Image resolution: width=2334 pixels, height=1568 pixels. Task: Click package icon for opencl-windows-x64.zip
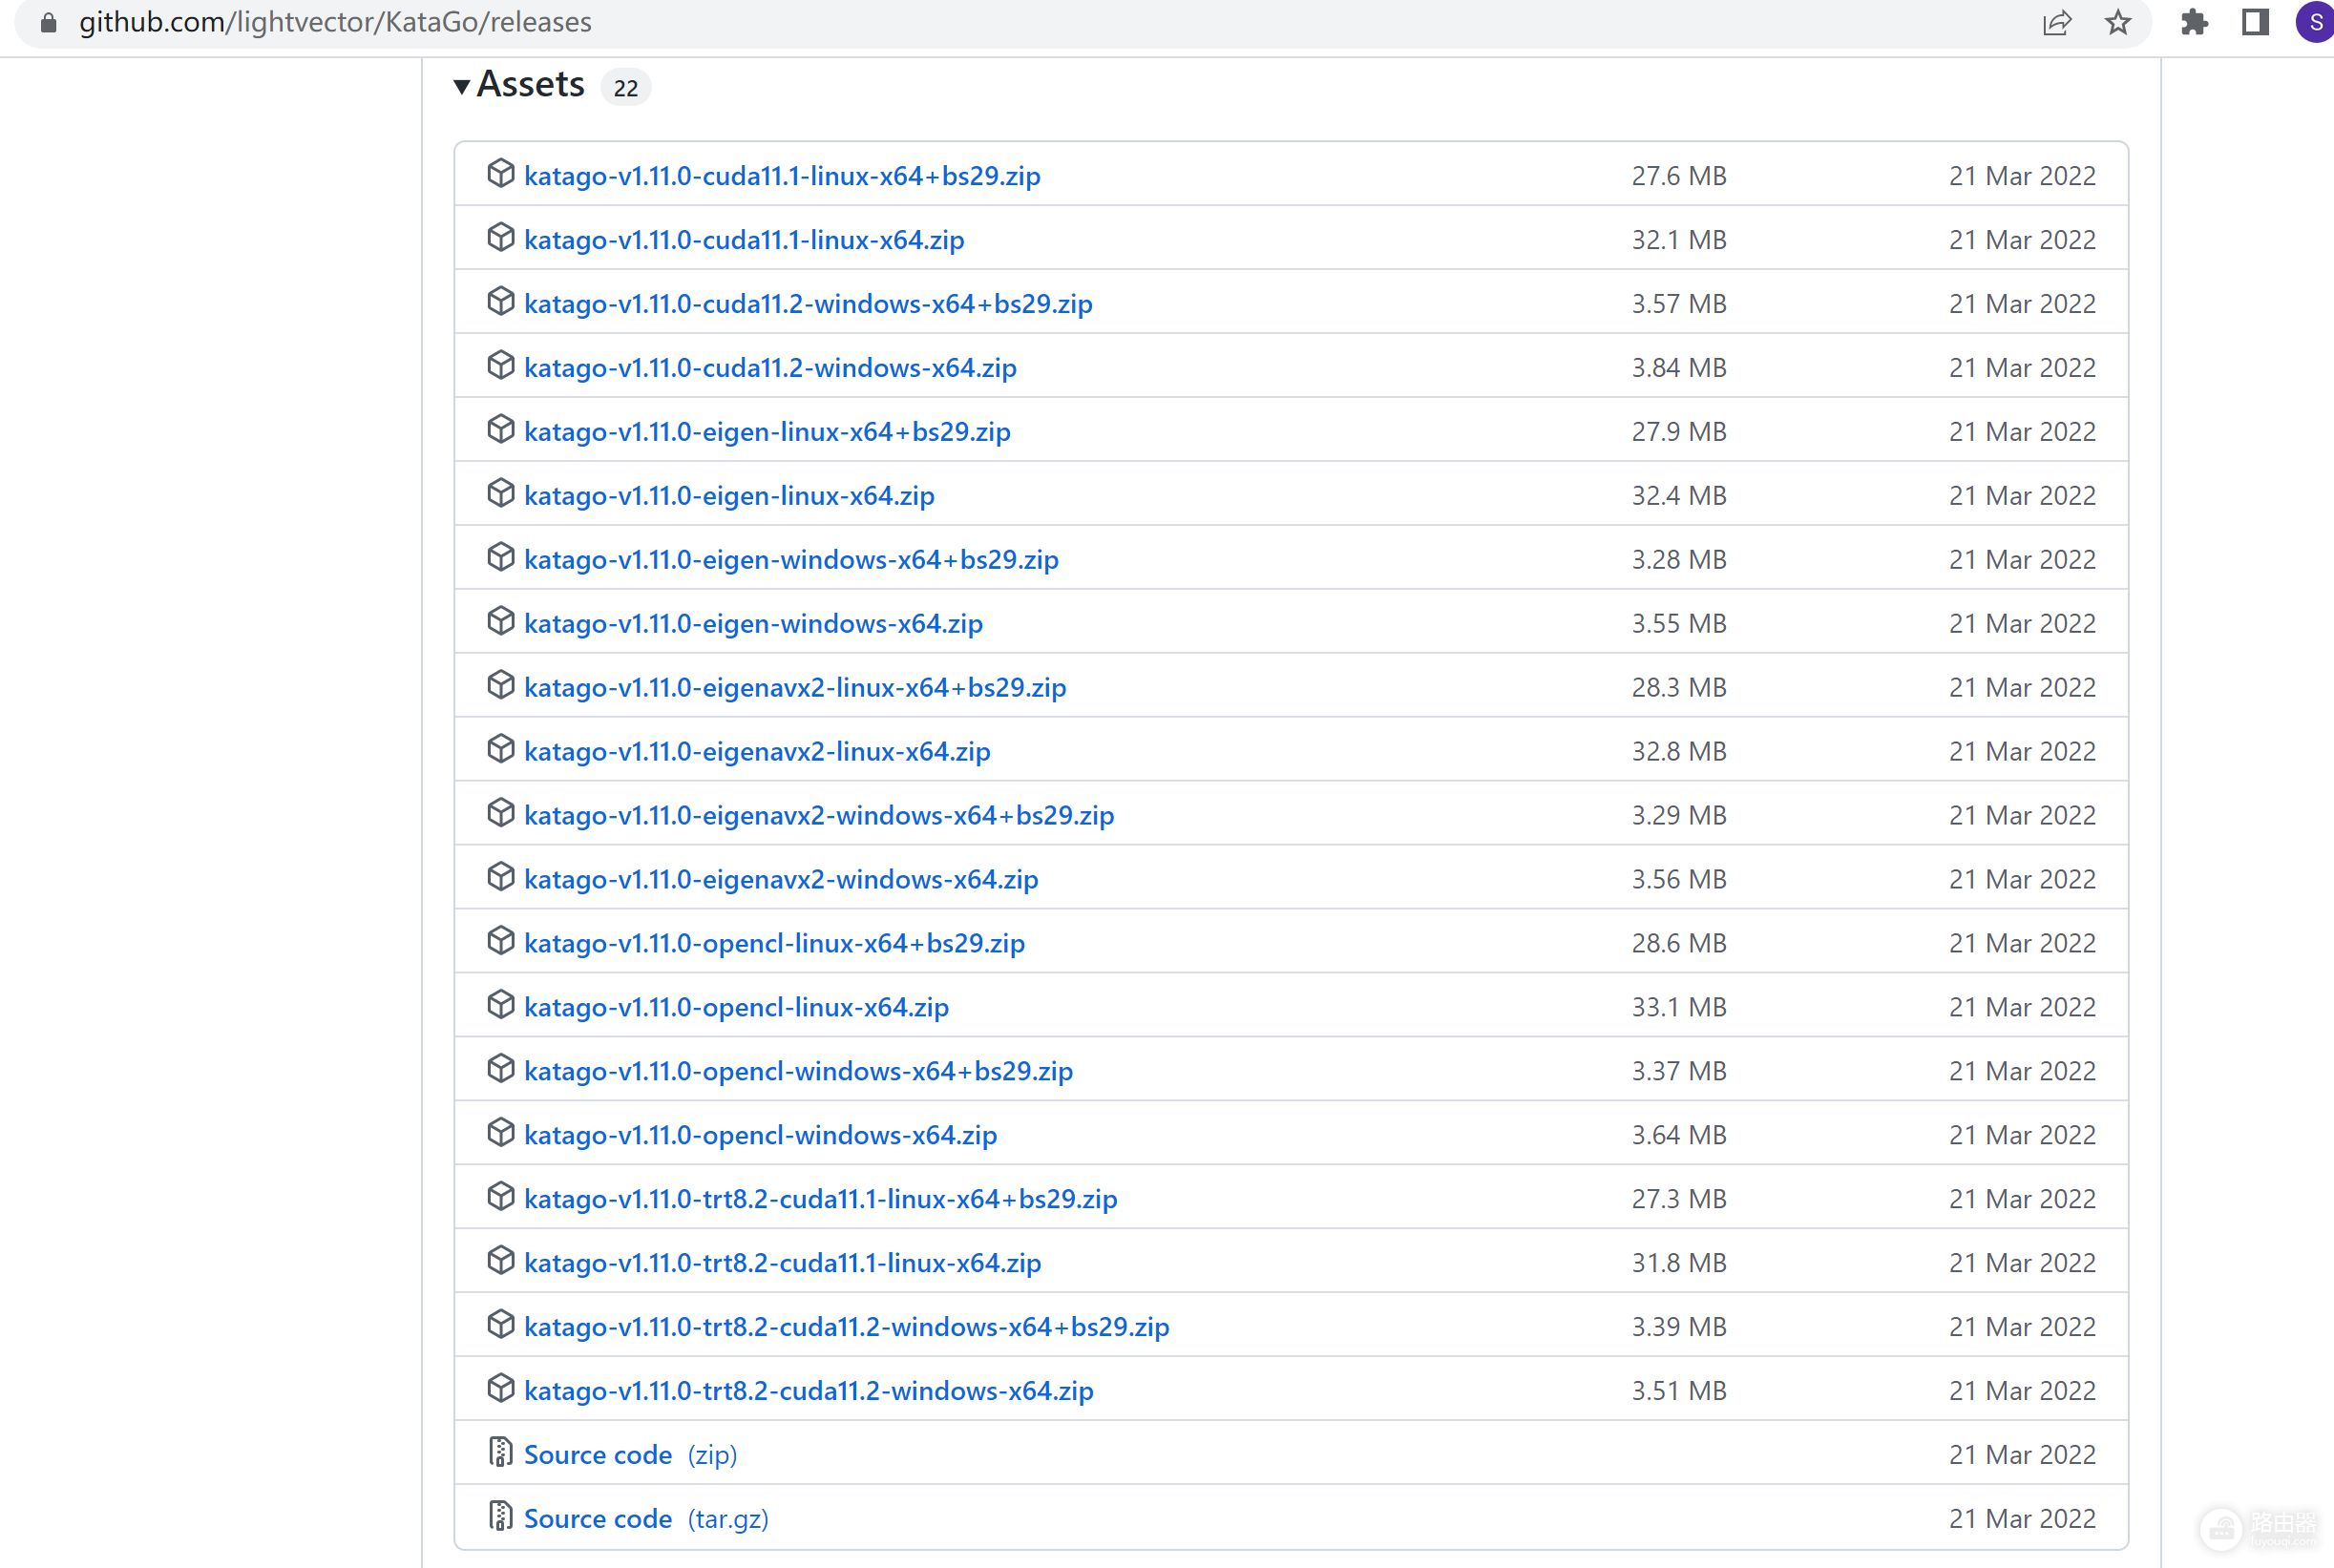[500, 1134]
